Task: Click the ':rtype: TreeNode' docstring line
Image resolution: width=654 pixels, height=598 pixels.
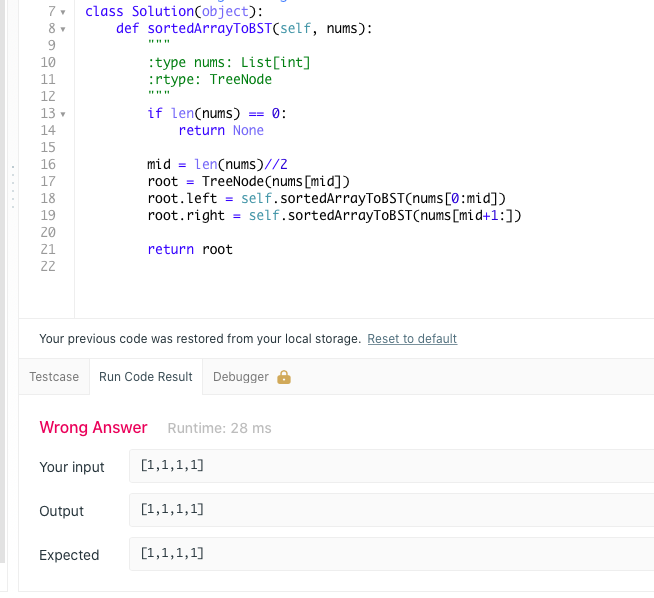Action: pyautogui.click(x=210, y=79)
